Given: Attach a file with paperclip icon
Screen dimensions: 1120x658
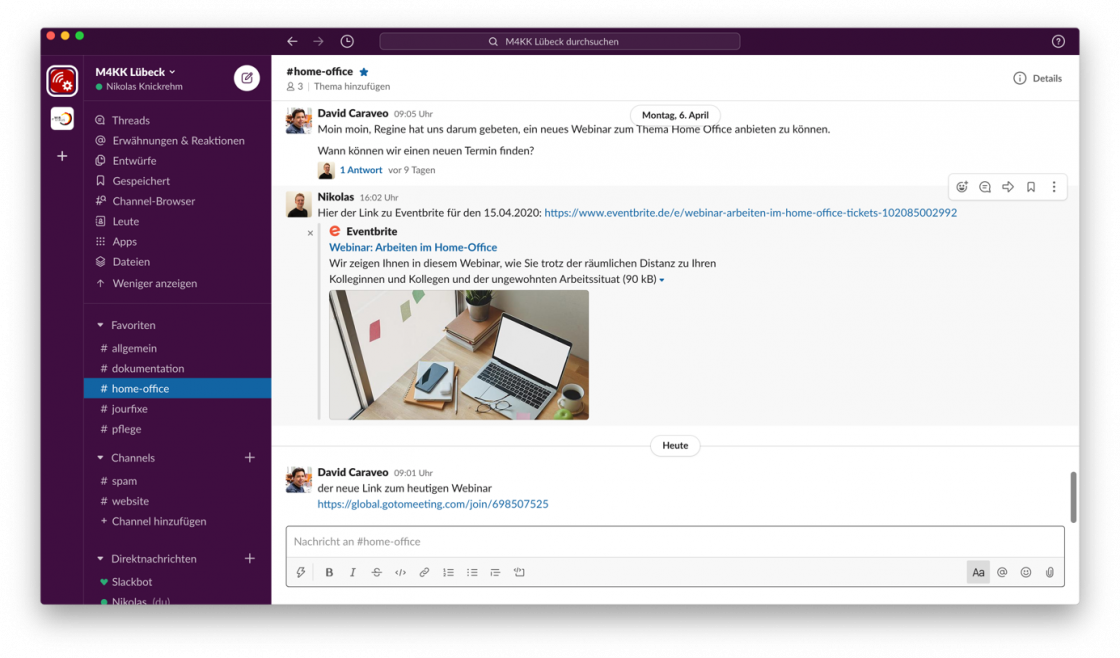Looking at the screenshot, I should 1050,572.
